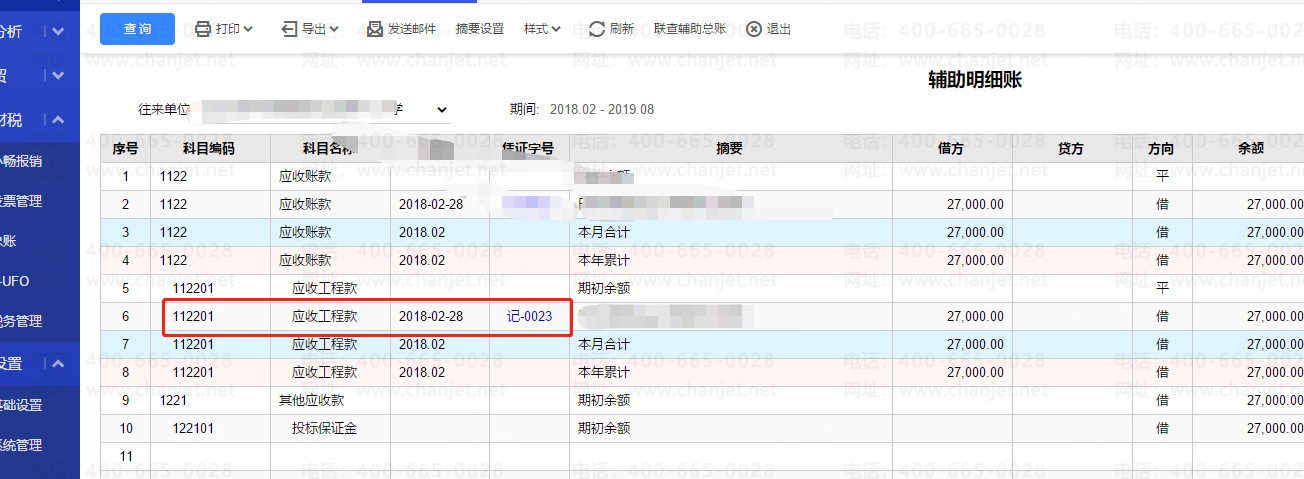Click 借方 amount 27,000.00 in row 6
Image resolution: width=1304 pixels, height=479 pixels.
click(x=975, y=316)
